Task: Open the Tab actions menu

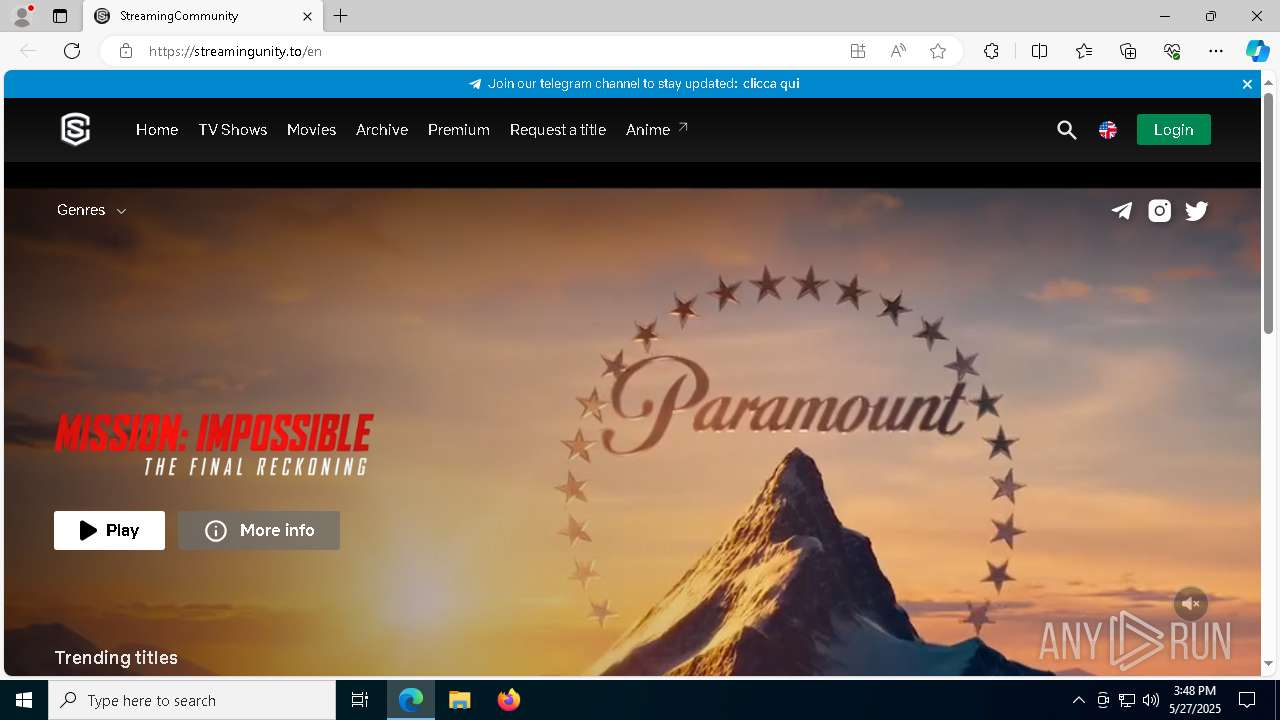Action: [x=60, y=16]
